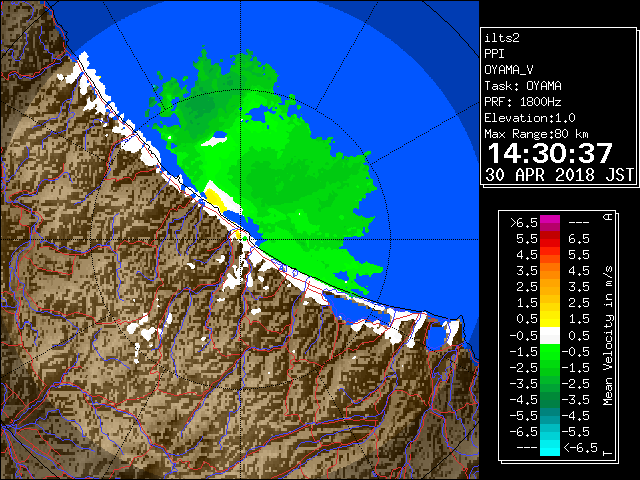Image resolution: width=640 pixels, height=480 pixels.
Task: Click the 'PRF: 1800Hz' line
Action: (523, 102)
